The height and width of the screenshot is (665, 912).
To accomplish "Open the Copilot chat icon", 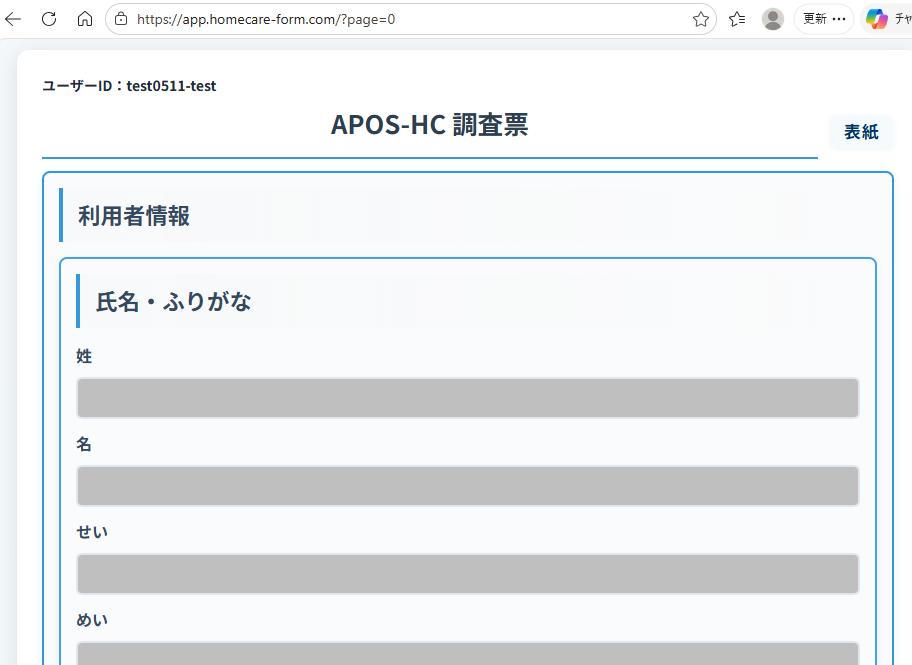I will click(x=877, y=19).
